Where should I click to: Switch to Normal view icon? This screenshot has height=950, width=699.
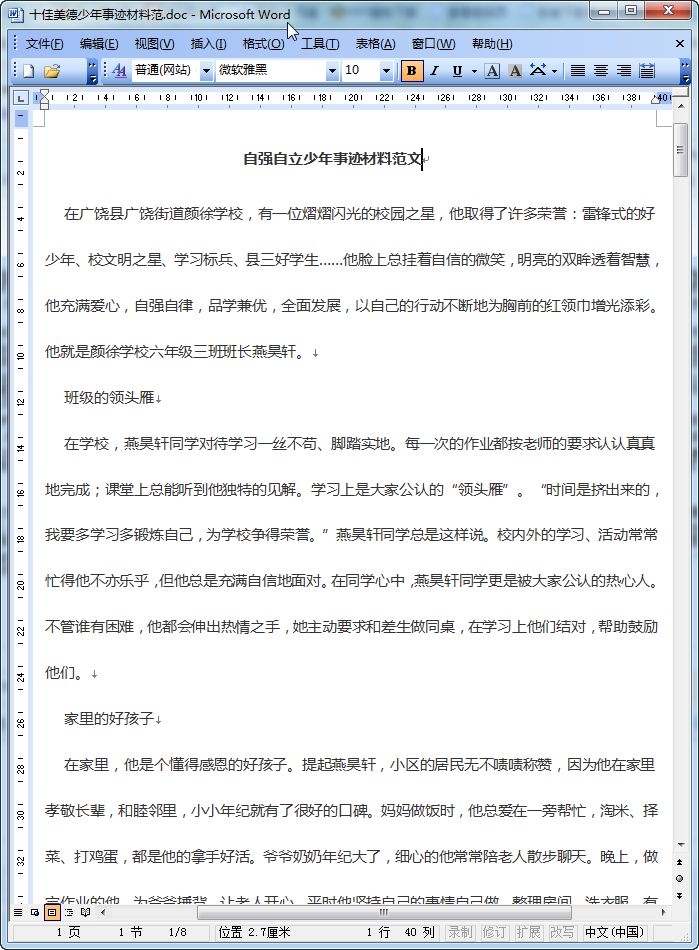click(x=18, y=912)
